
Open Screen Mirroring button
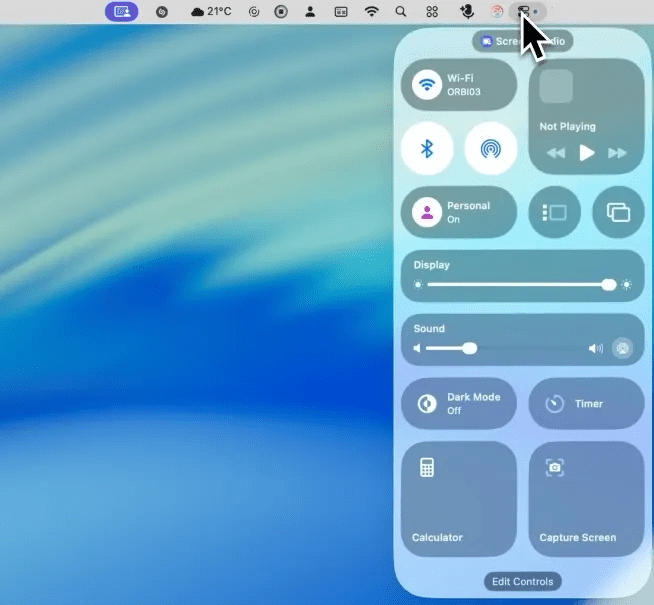618,212
